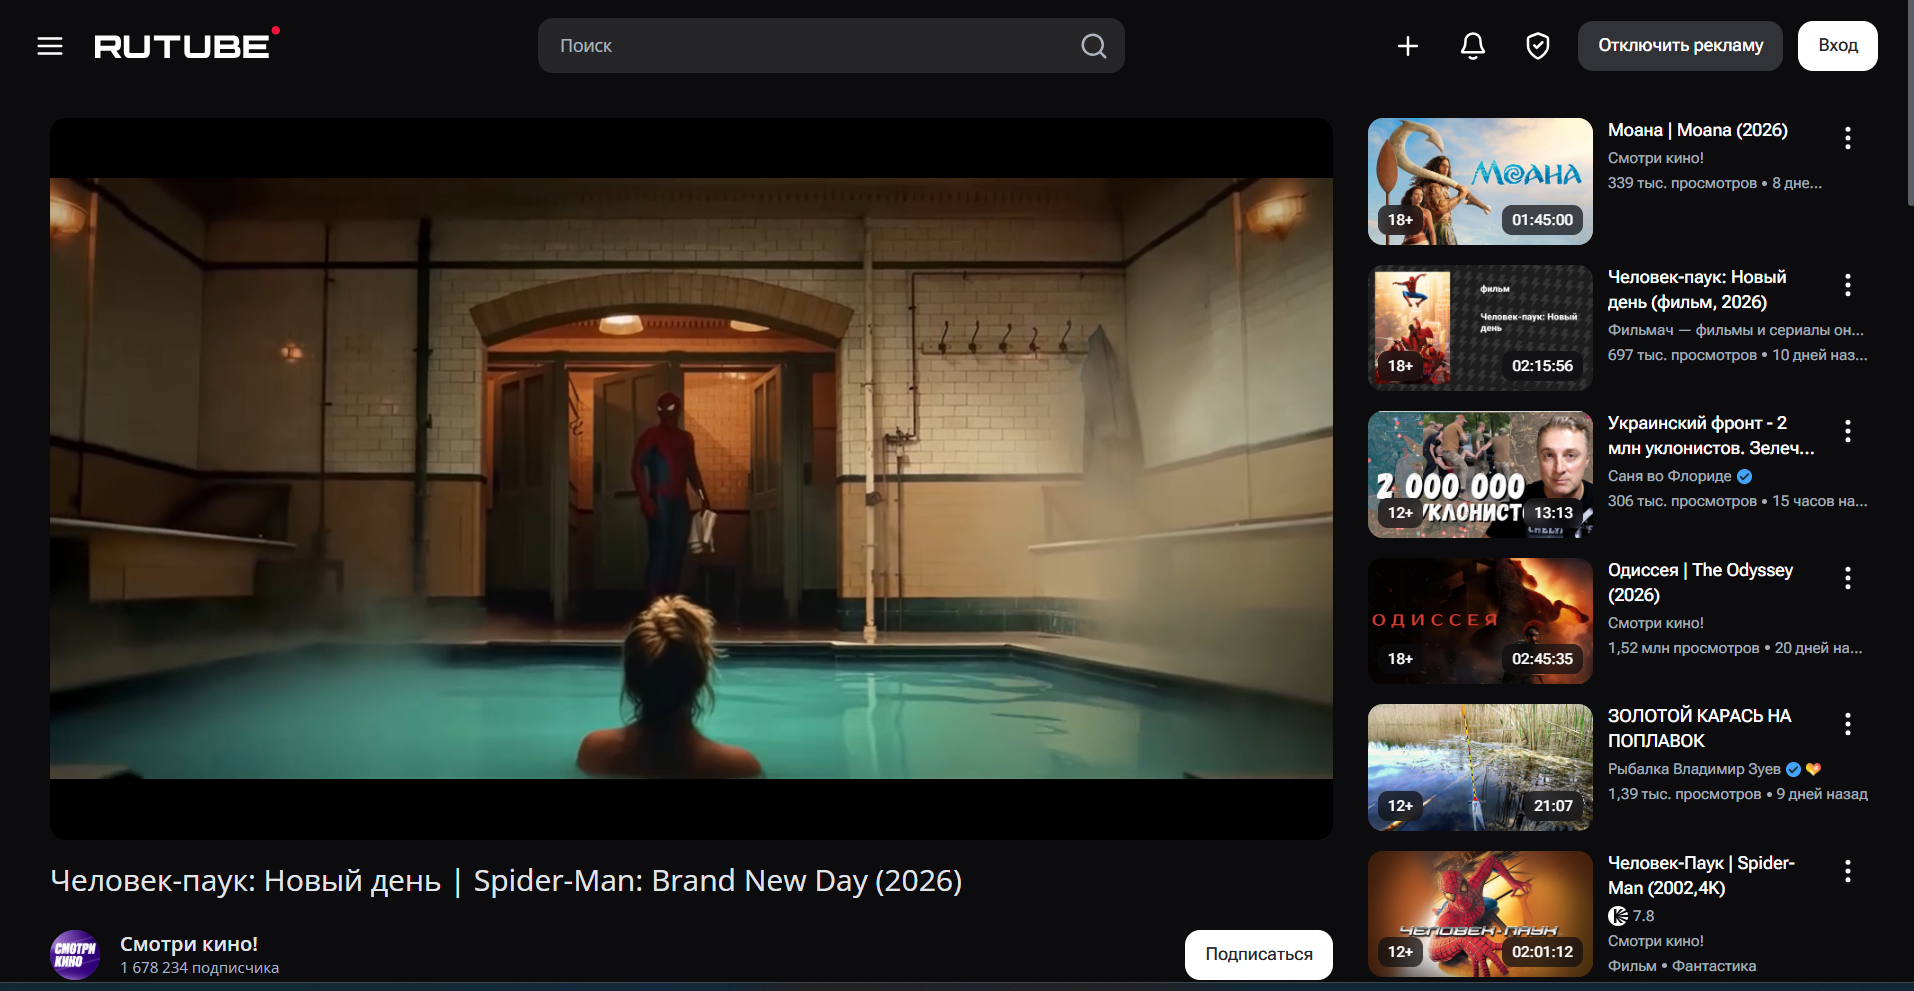Click the ЗОЛОТОЙ КАРАСЬ НА ПОПЛАВОК title
Image resolution: width=1914 pixels, height=991 pixels.
(1699, 728)
